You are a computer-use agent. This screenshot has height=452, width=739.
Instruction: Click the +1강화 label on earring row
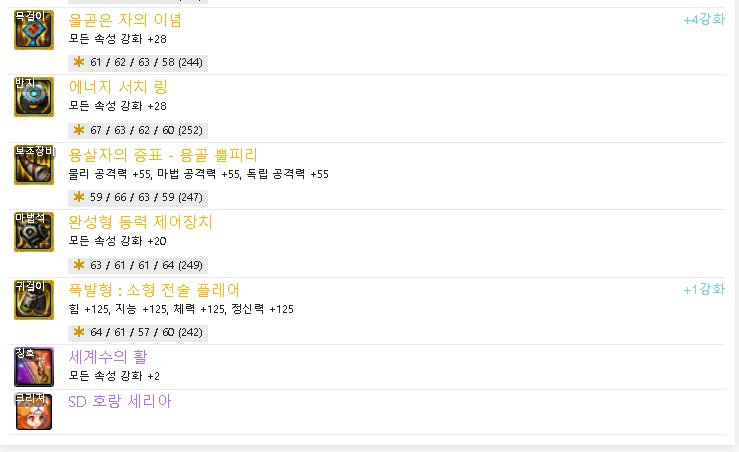[704, 290]
